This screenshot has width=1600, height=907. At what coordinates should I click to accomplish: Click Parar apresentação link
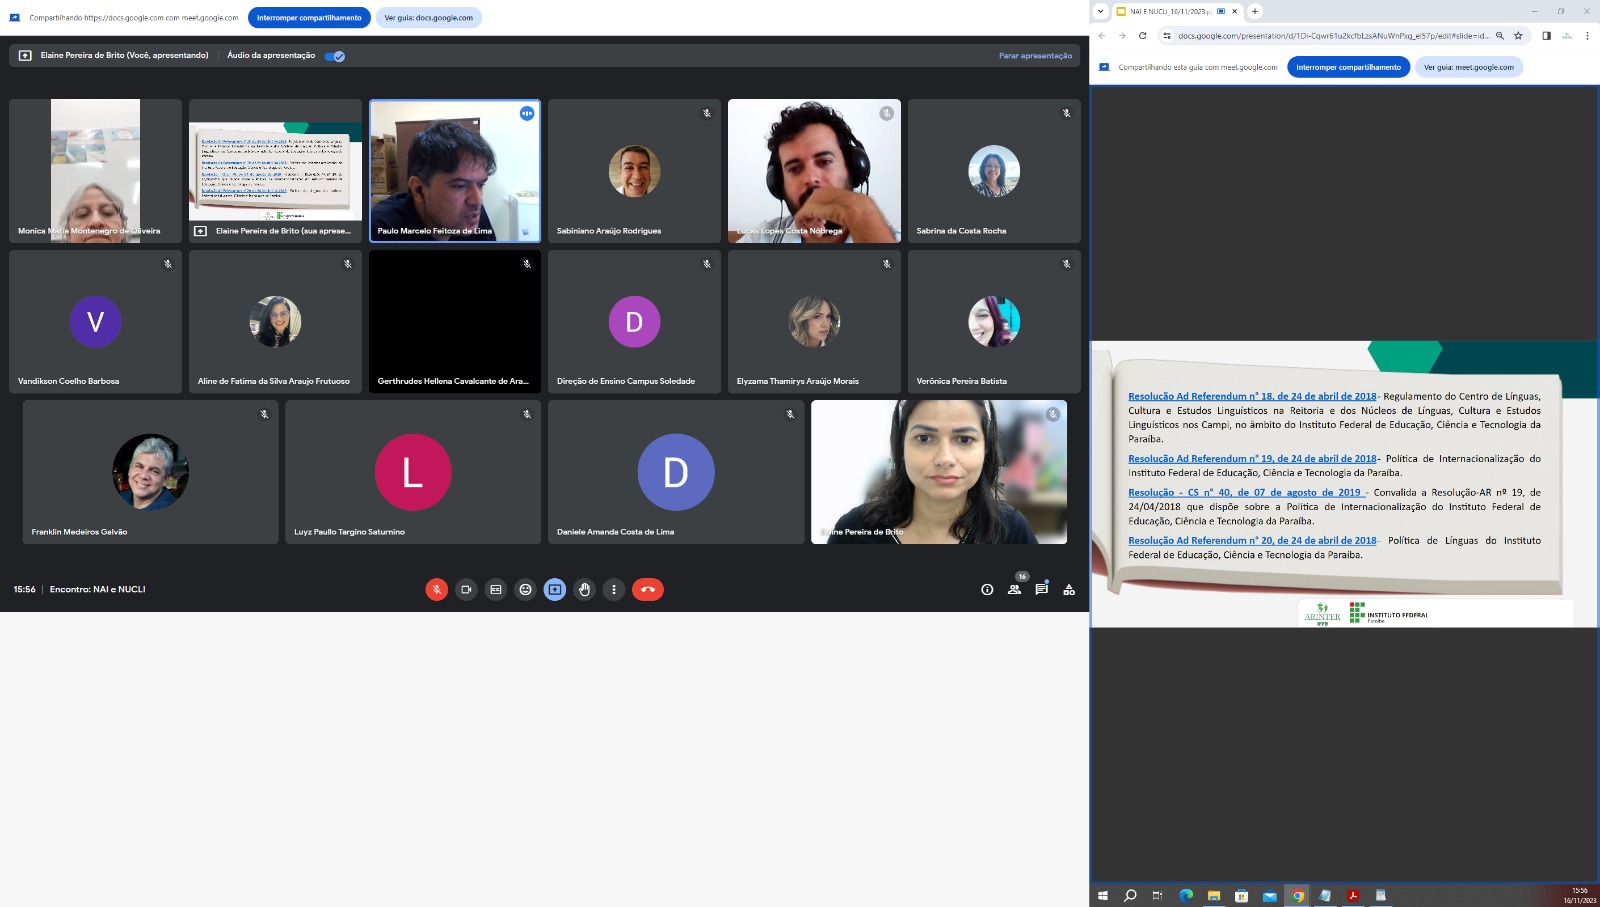click(x=1035, y=56)
